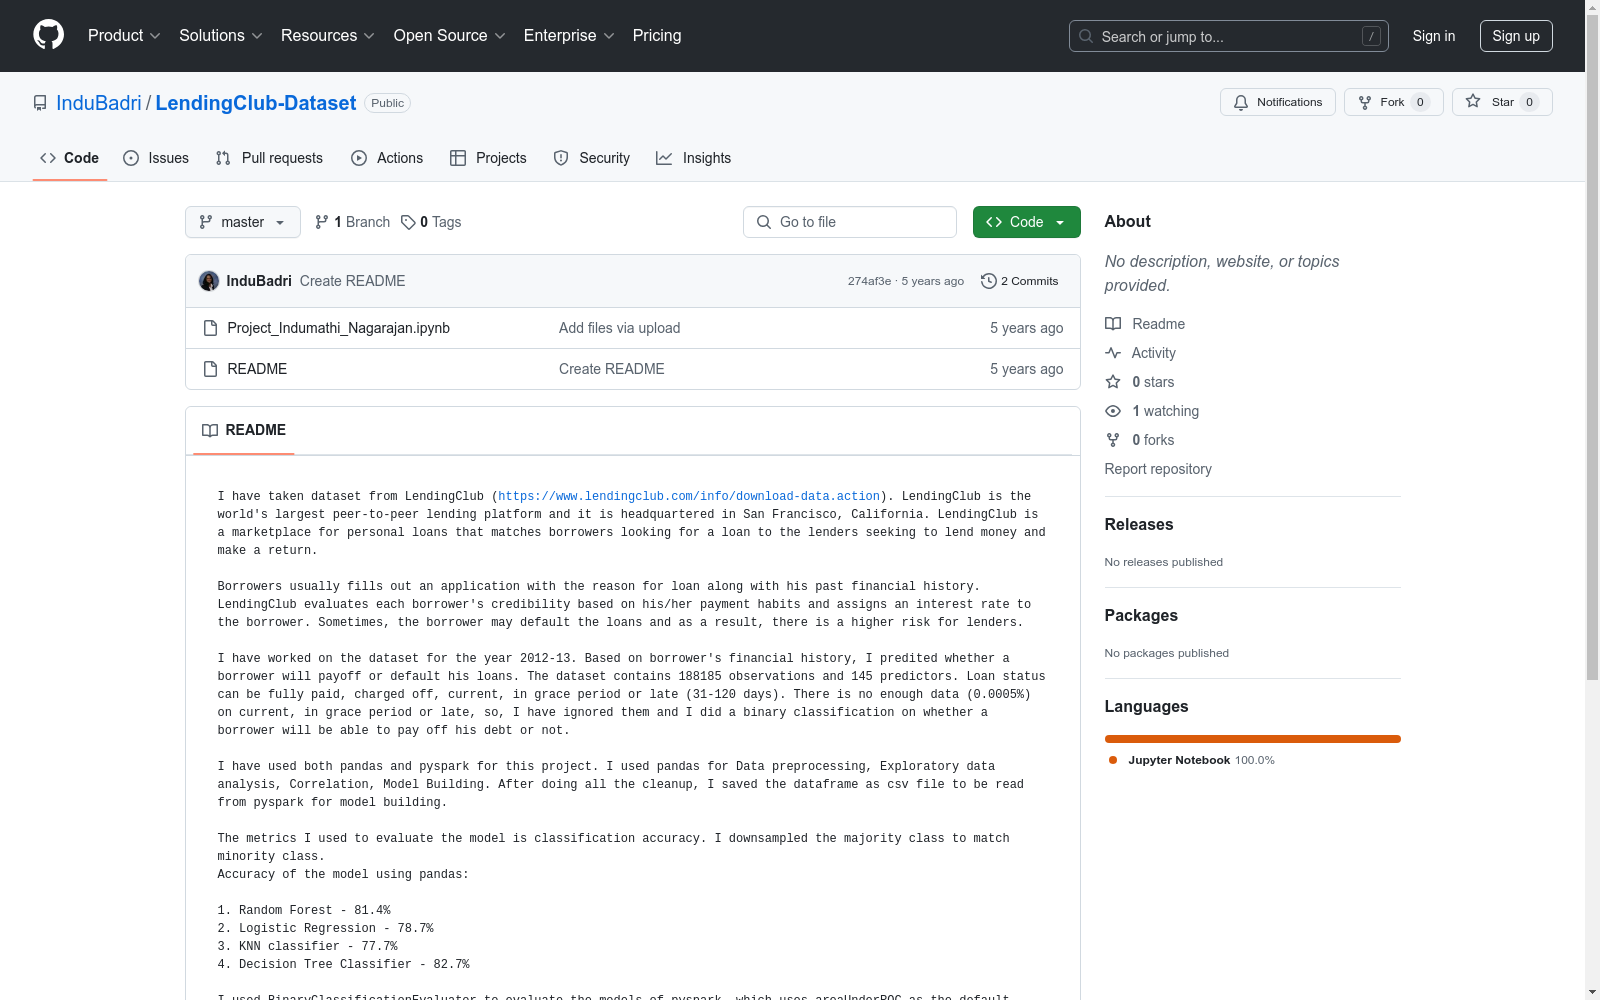Click the Sign in link
The height and width of the screenshot is (1000, 1600).
(1434, 36)
